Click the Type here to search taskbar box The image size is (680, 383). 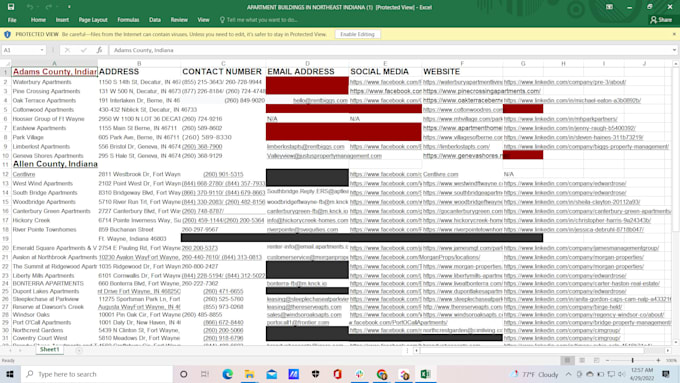[97, 374]
